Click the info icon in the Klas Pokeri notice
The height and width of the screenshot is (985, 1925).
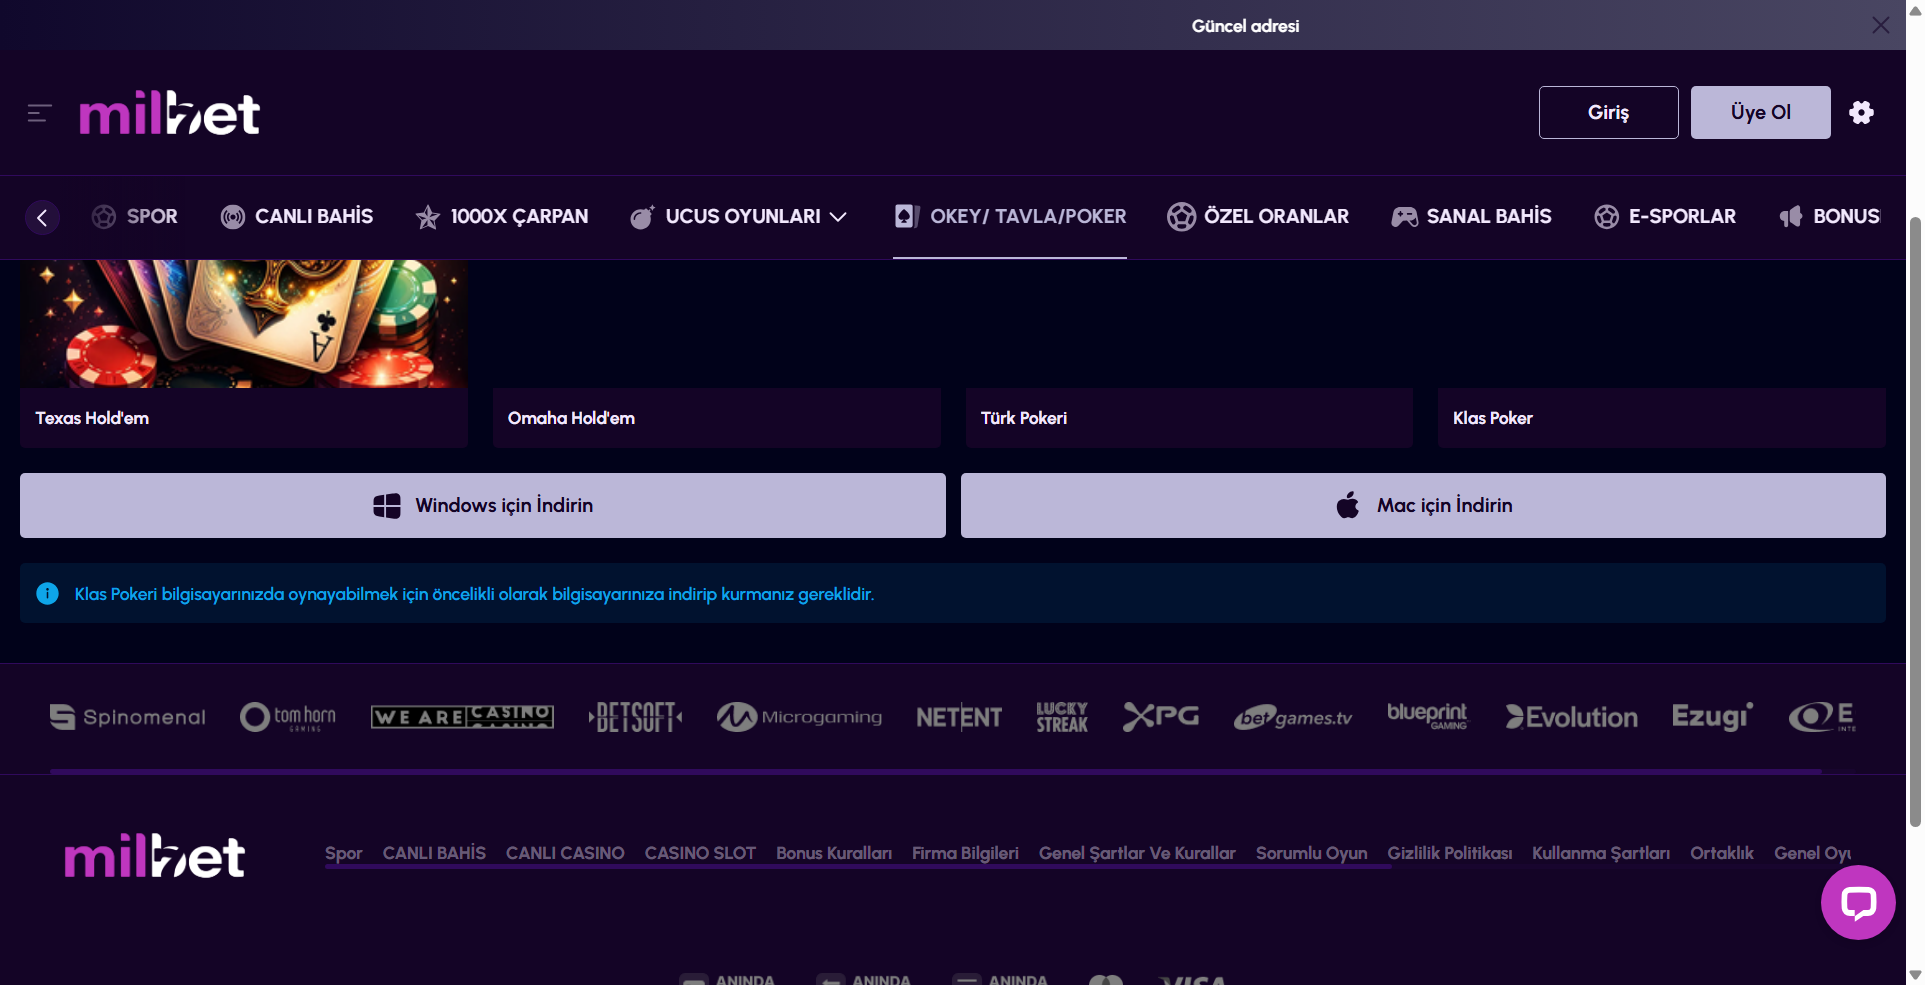pos(47,594)
